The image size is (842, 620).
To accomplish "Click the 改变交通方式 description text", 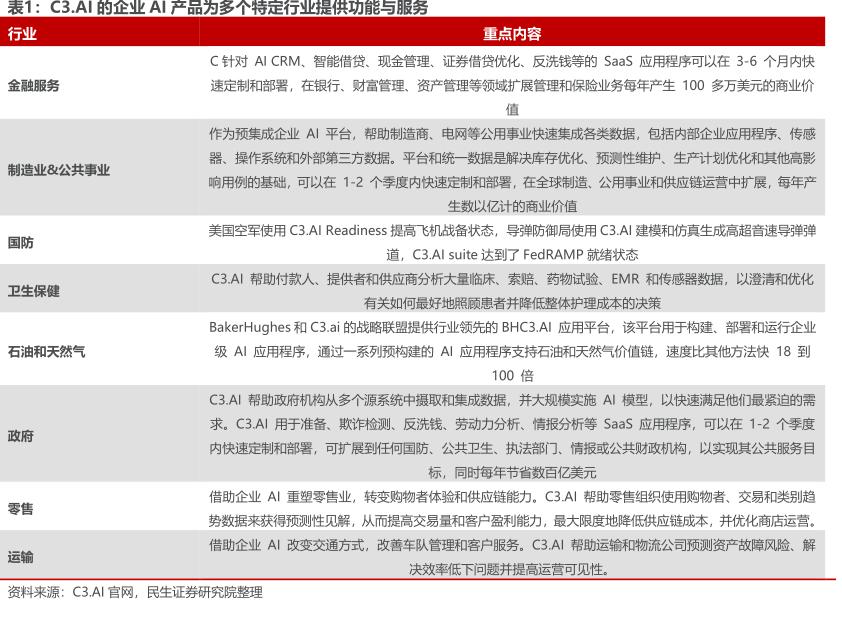I will 512,557.
